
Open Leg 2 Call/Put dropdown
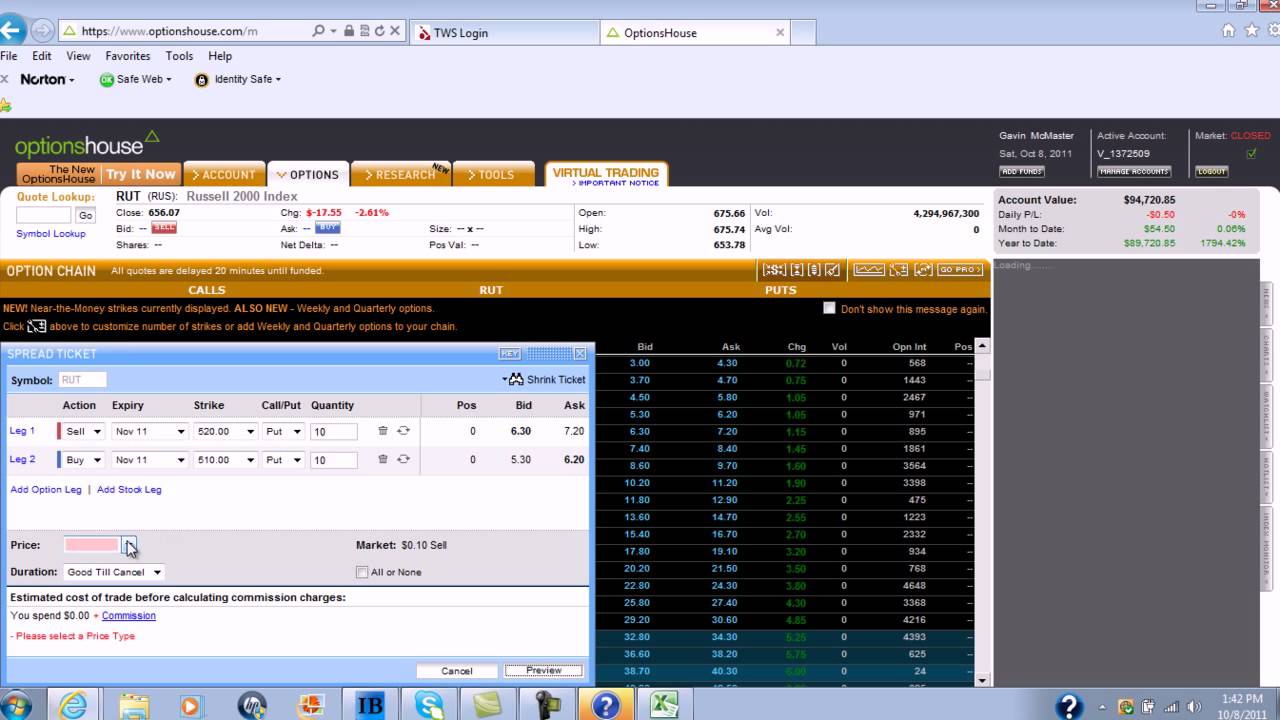point(283,460)
